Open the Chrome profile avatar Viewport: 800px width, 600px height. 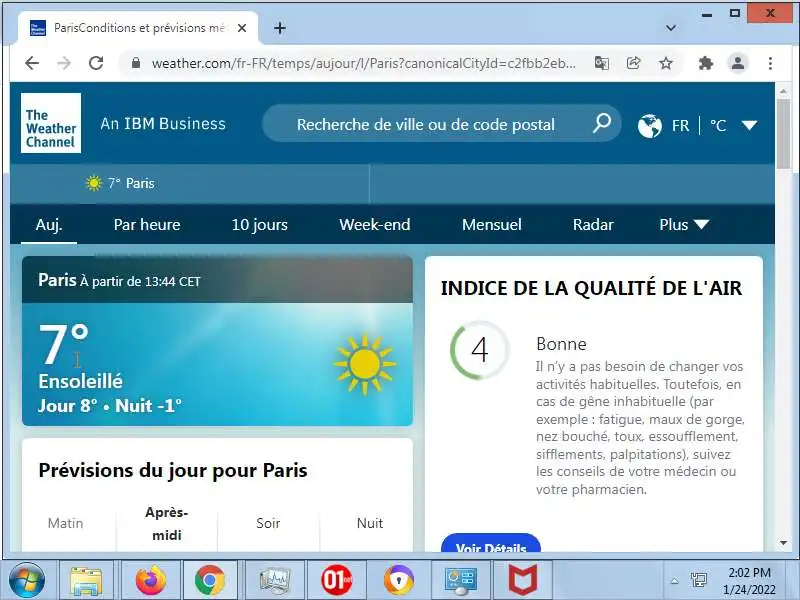738,63
